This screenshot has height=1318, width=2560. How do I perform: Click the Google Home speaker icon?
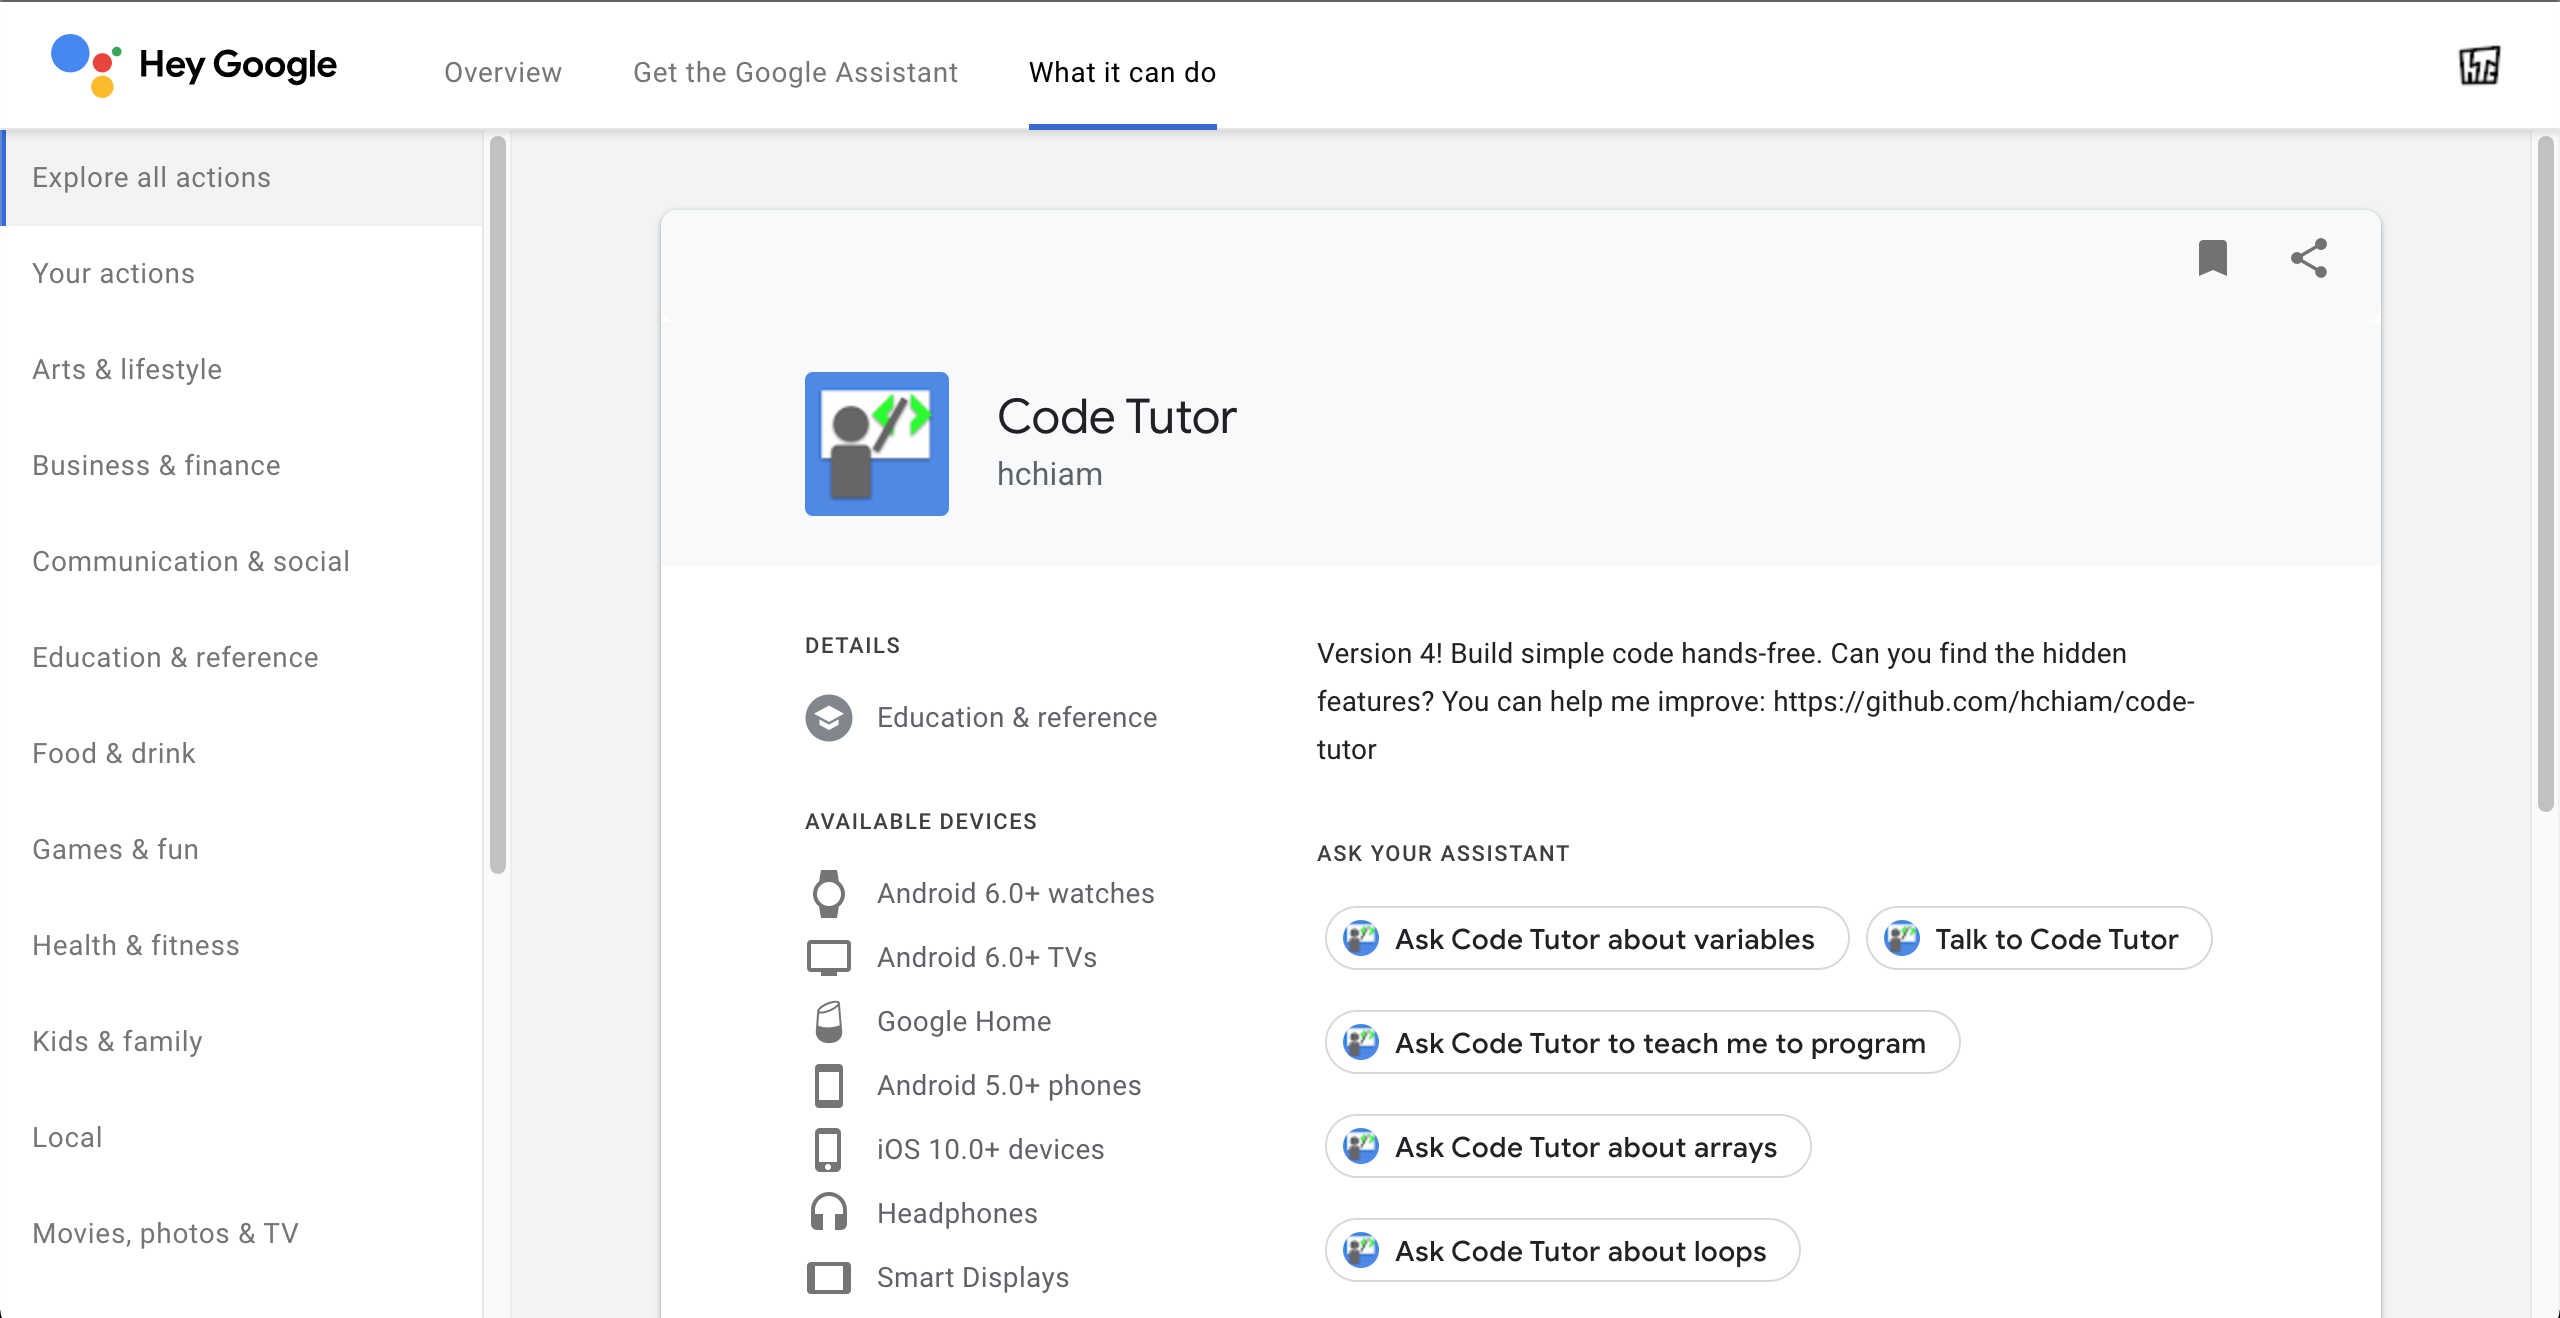[829, 1021]
